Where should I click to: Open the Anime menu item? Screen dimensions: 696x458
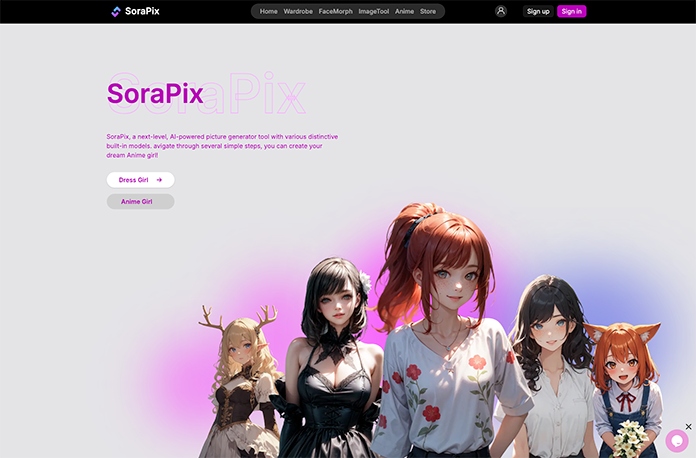pos(404,12)
